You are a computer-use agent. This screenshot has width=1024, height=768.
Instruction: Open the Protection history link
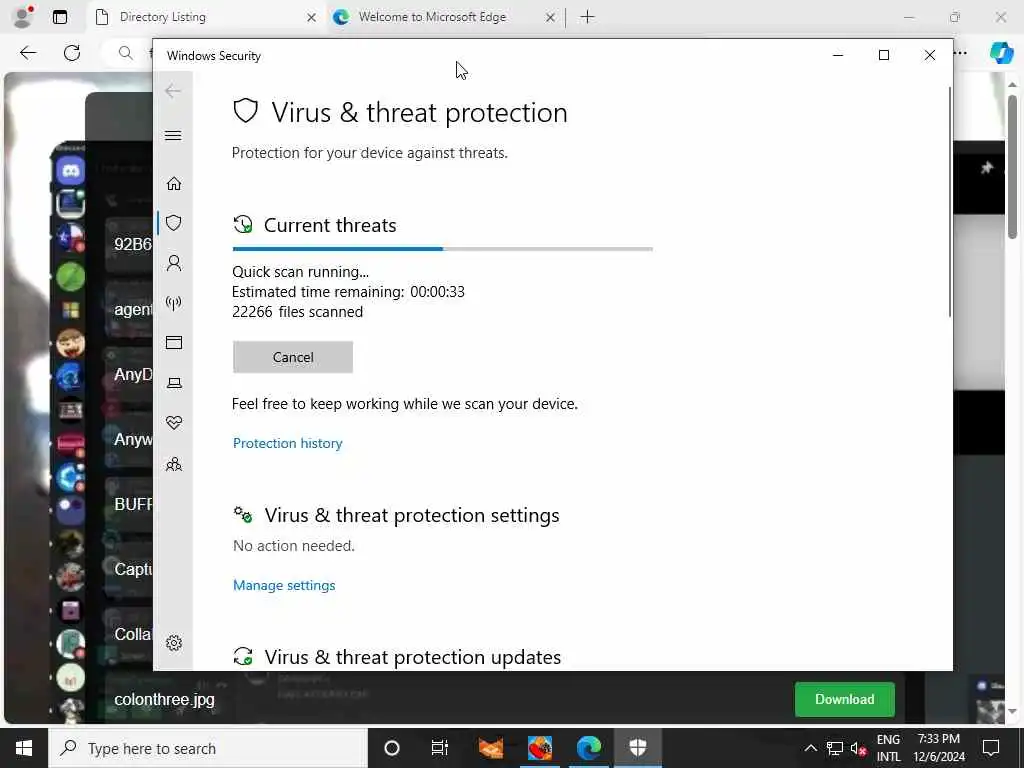point(287,443)
